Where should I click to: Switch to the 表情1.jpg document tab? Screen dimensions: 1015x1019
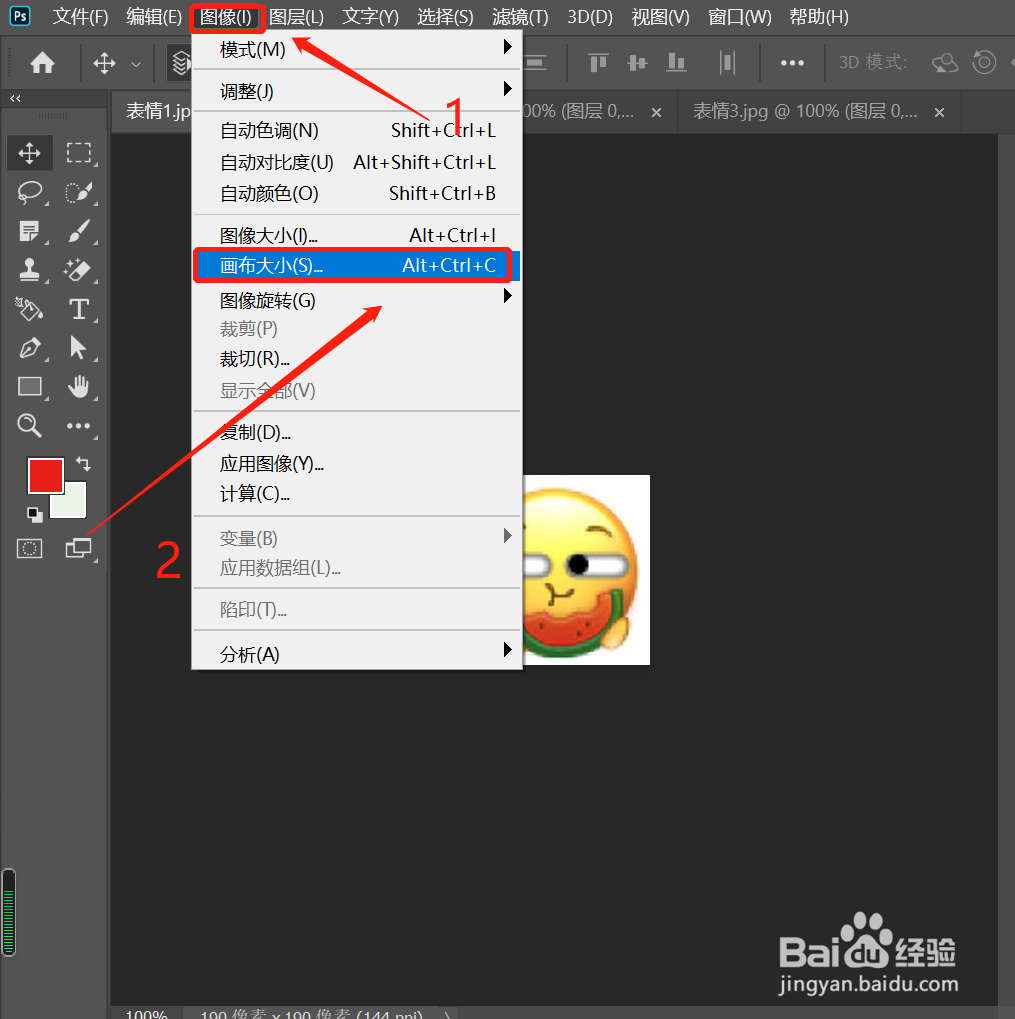(x=153, y=112)
